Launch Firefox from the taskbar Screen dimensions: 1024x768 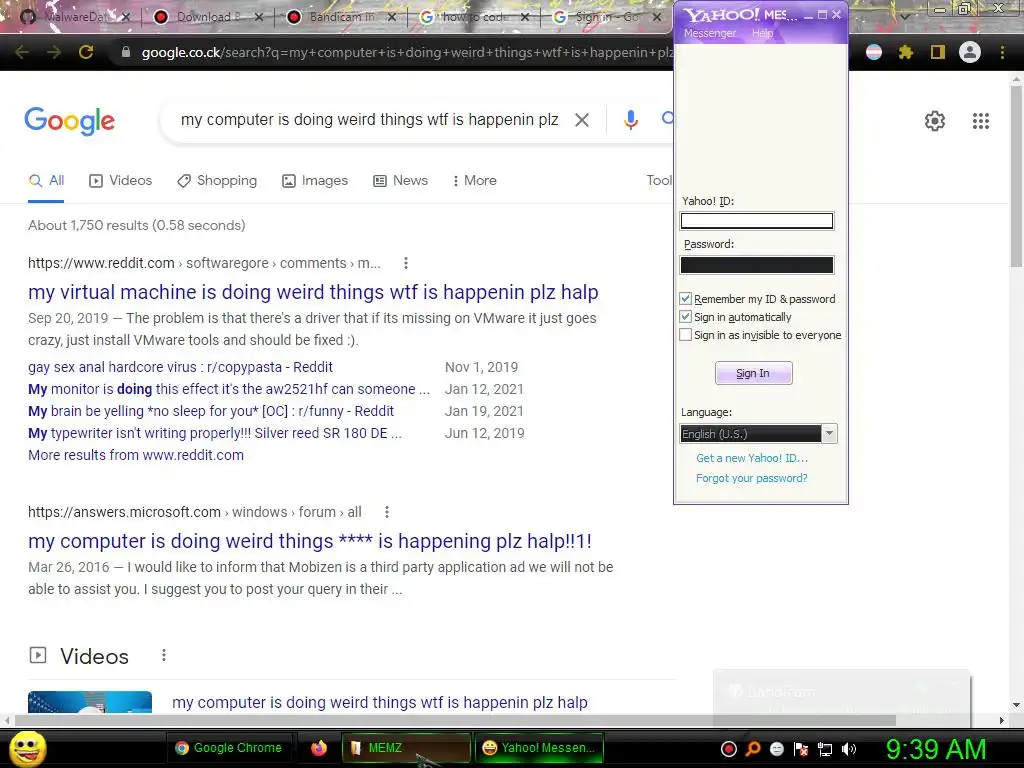pos(319,748)
